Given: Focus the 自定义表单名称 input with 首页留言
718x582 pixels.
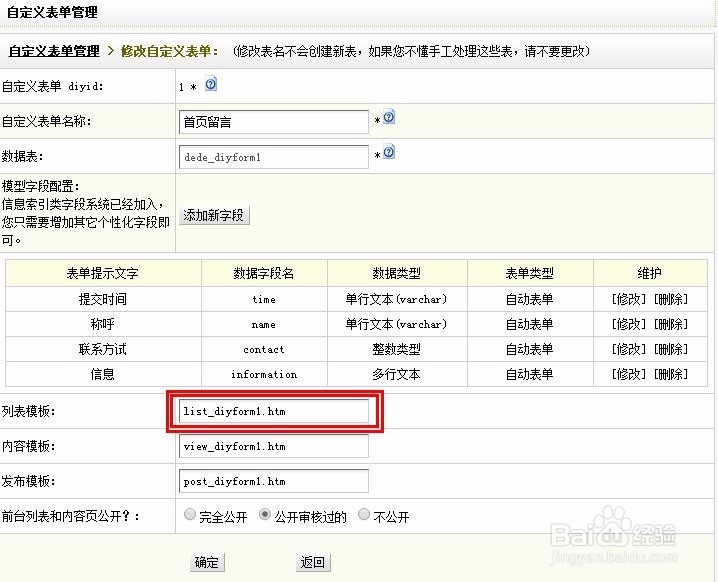Looking at the screenshot, I should pos(274,122).
